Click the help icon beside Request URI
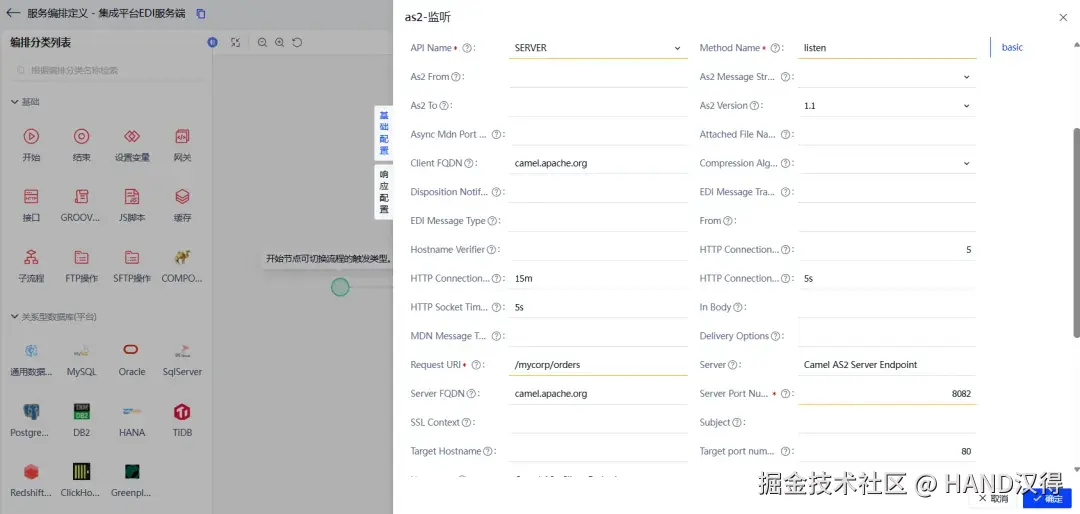1080x514 pixels. tap(475, 365)
